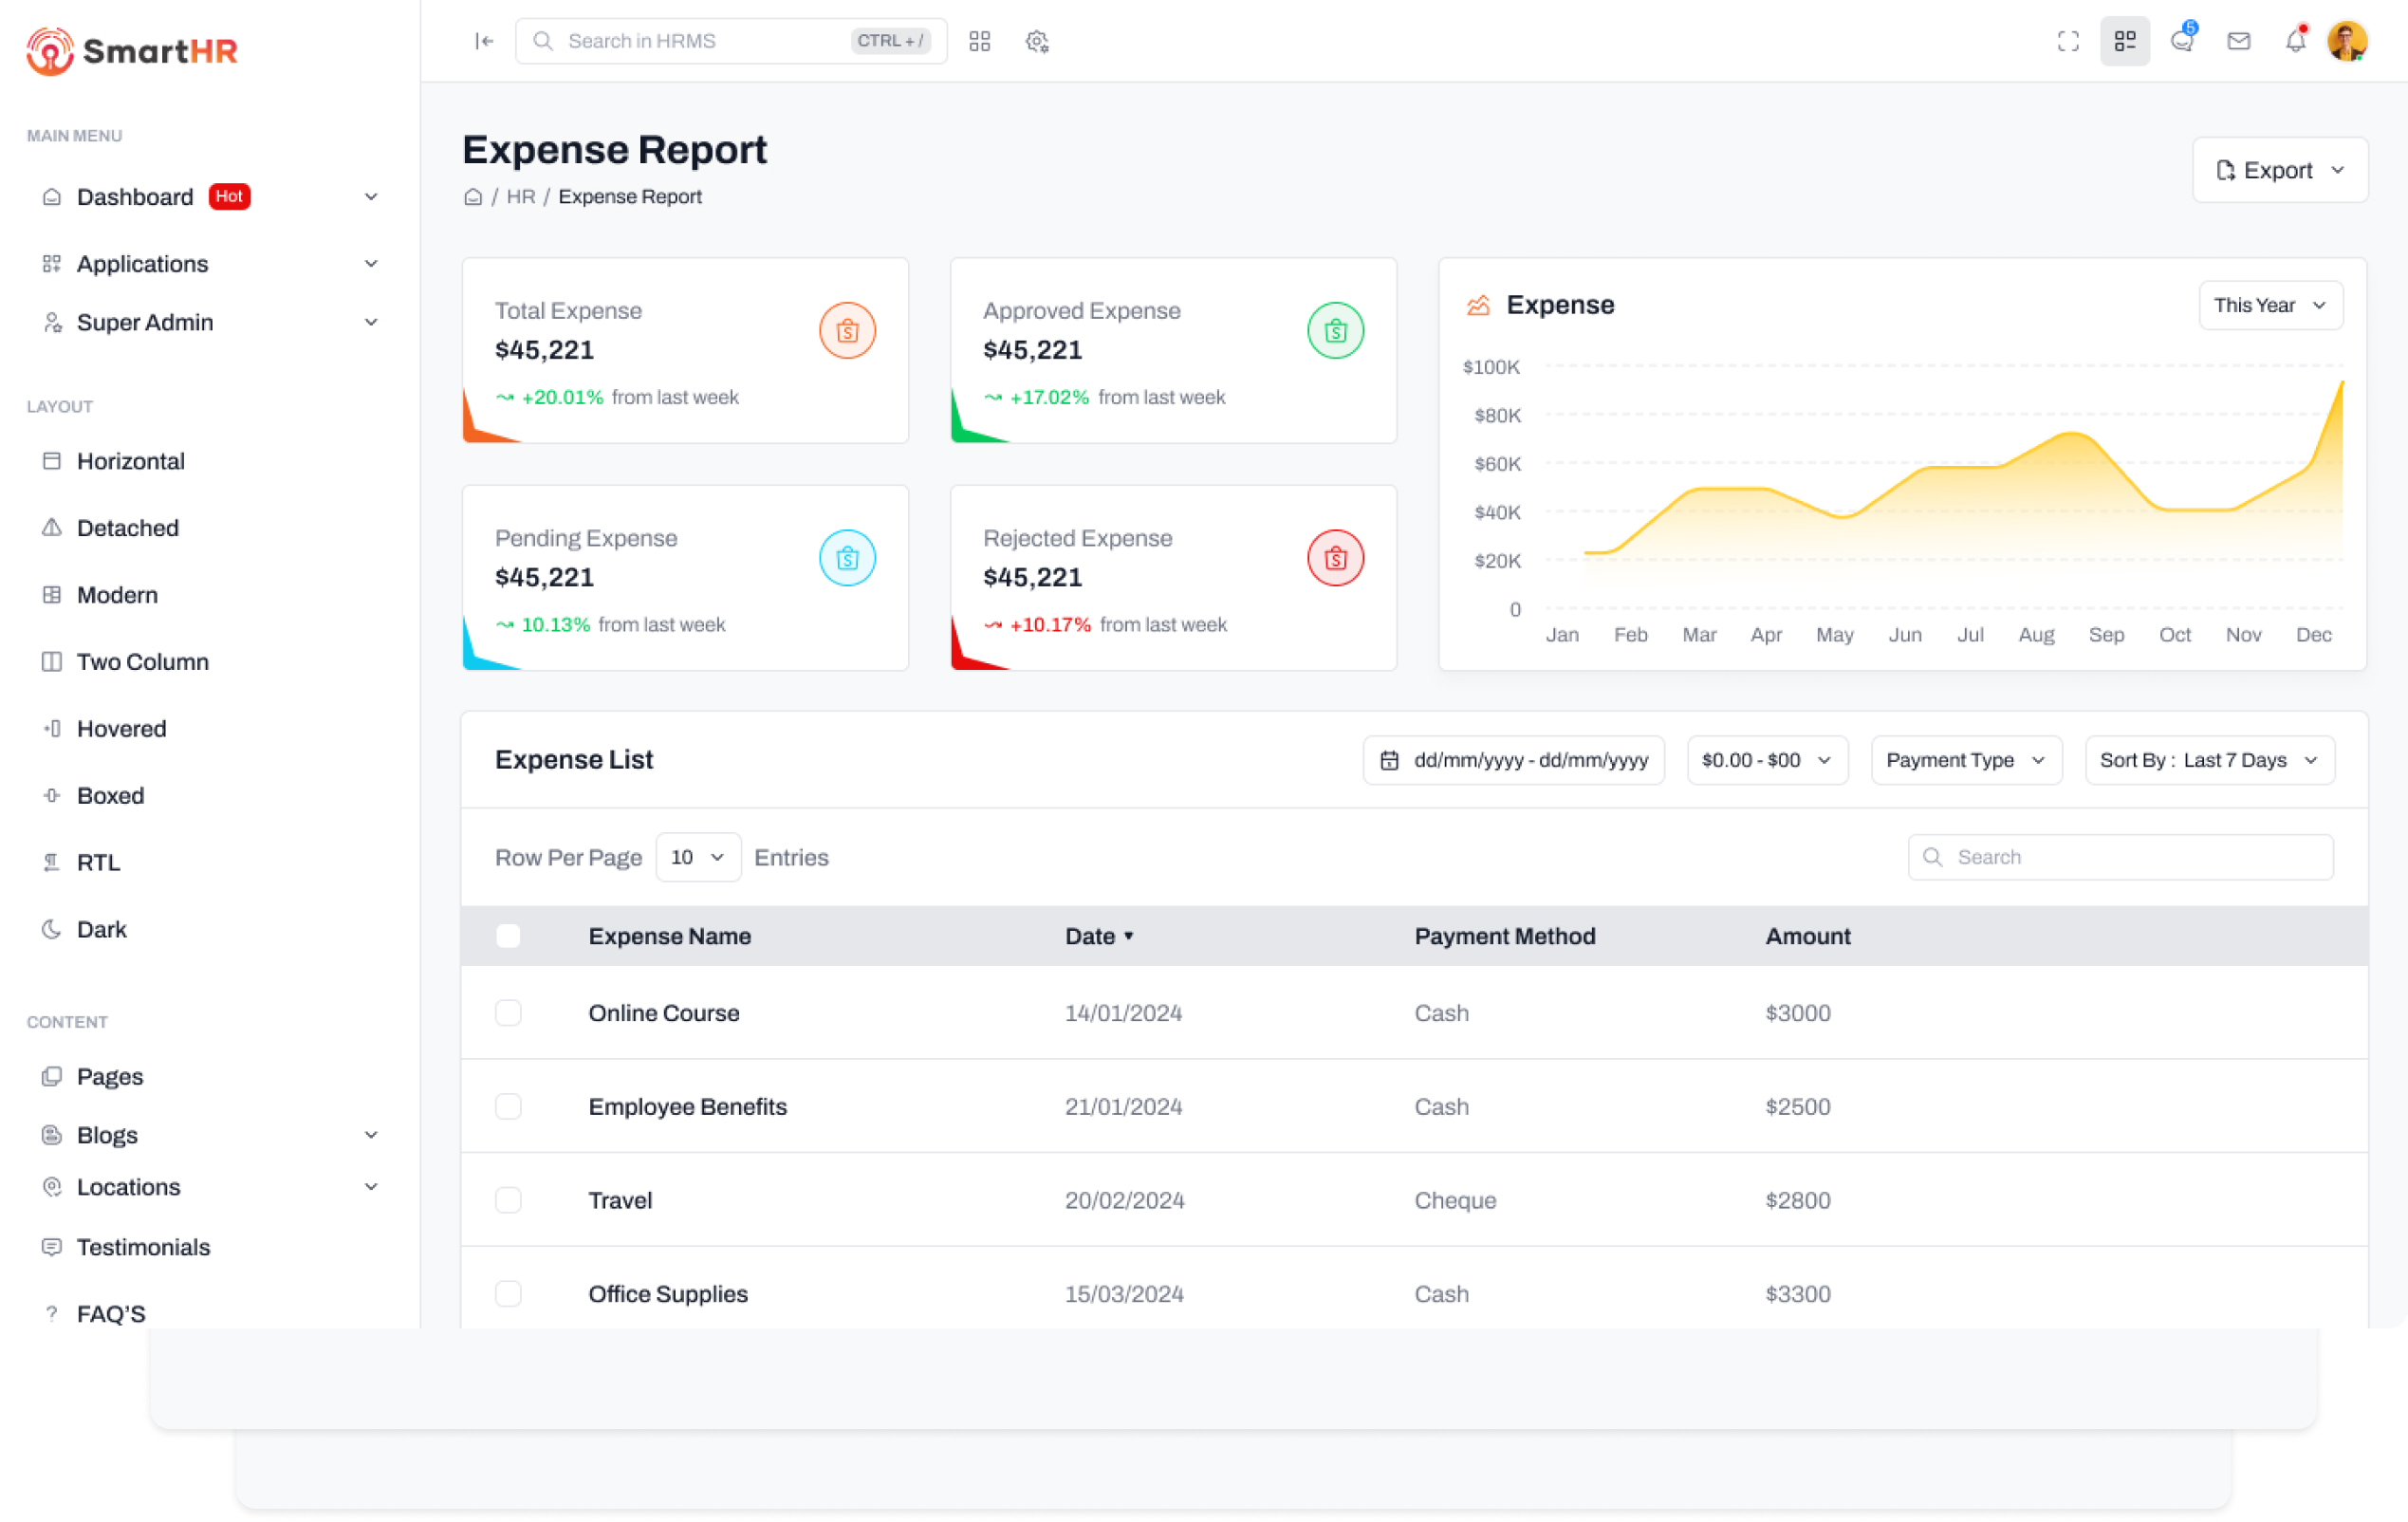Viewport: 2408px width, 1522px height.
Task: Collapse the sidebar with the arrow icon
Action: pos(484,41)
